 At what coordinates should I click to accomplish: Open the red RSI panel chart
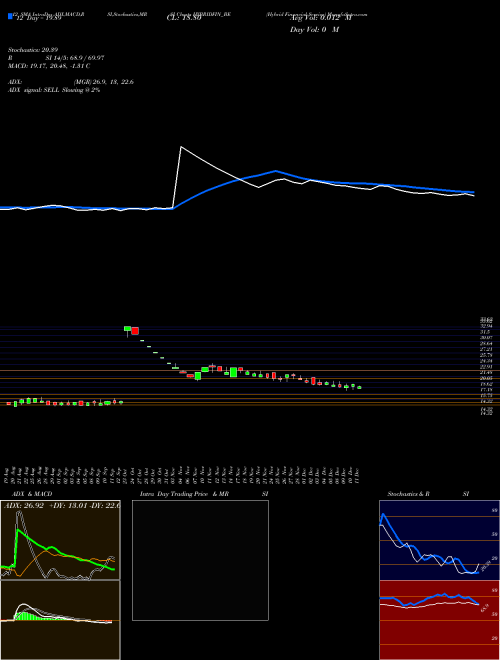point(439,620)
